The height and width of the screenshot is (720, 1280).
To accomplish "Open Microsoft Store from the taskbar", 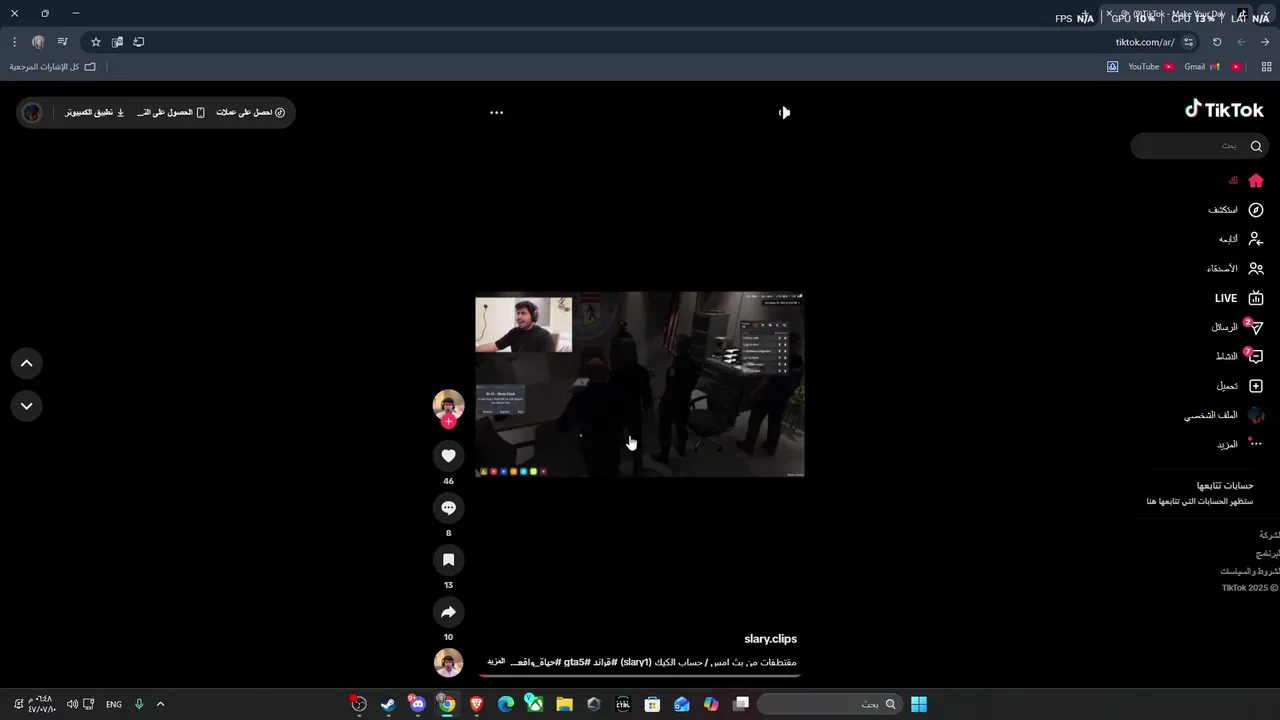I will 652,704.
